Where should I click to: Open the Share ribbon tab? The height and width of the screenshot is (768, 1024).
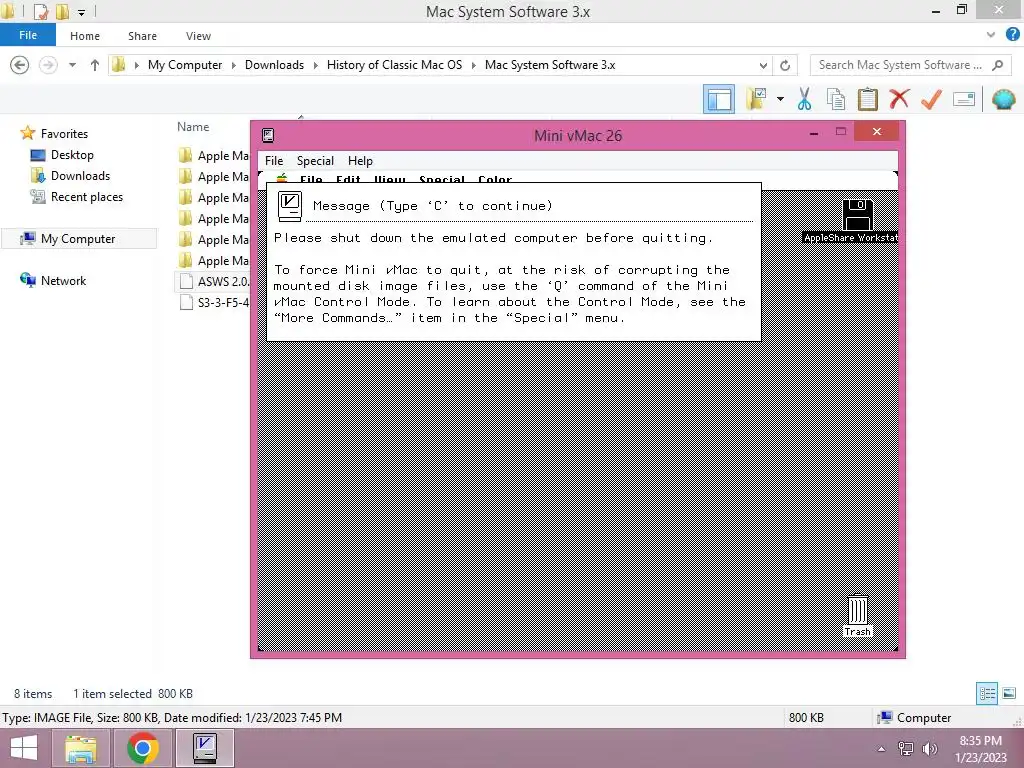point(142,36)
